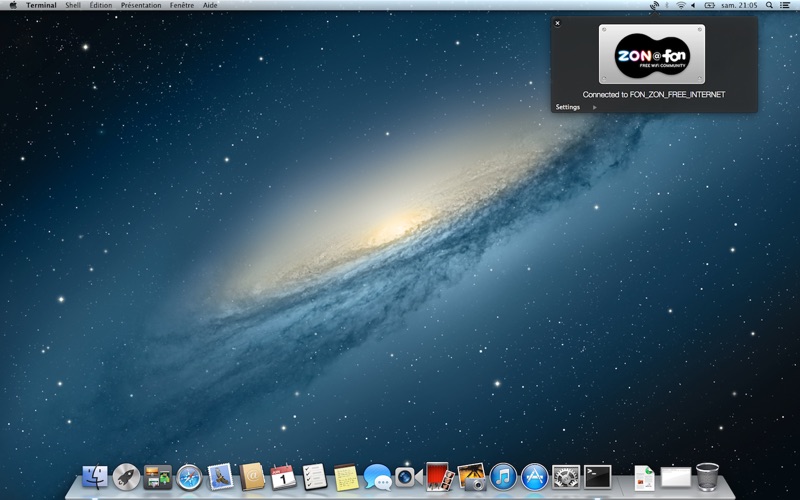Open Notes yellow notepad in Dock
Viewport: 800px width, 500px height.
click(346, 478)
